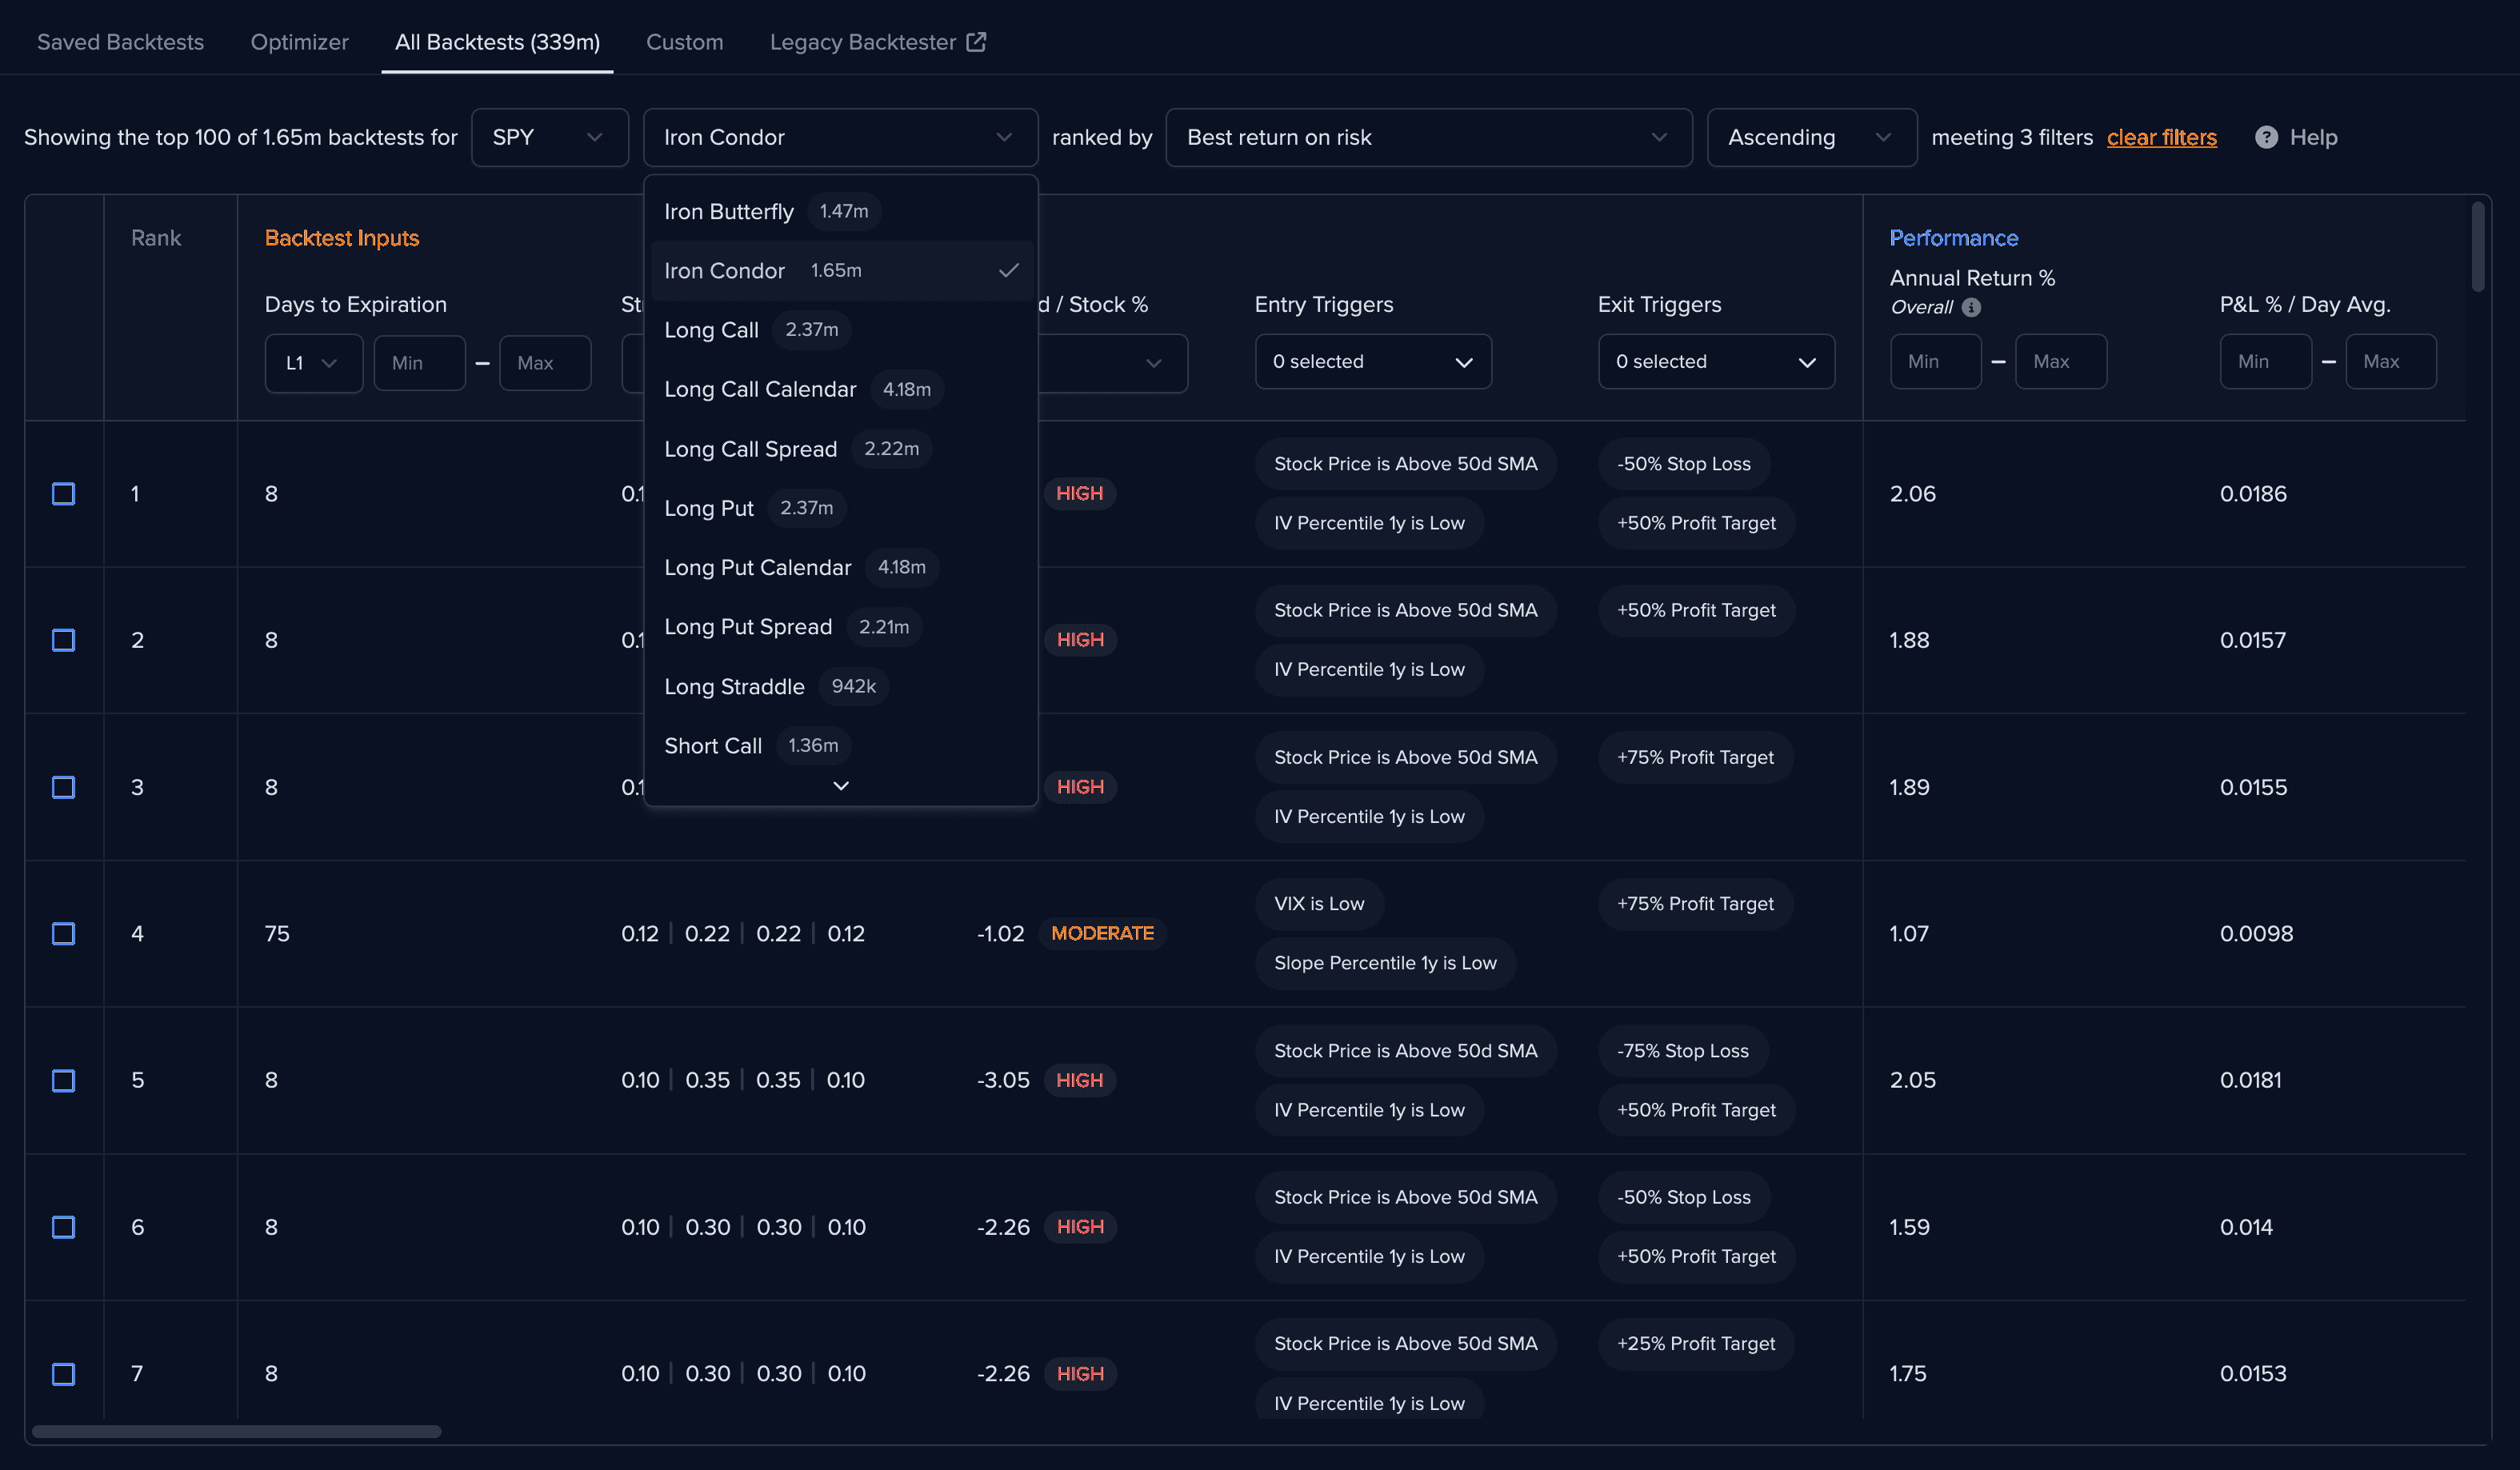Switch to the Optimizer tab
The image size is (2520, 1470).
(x=299, y=42)
